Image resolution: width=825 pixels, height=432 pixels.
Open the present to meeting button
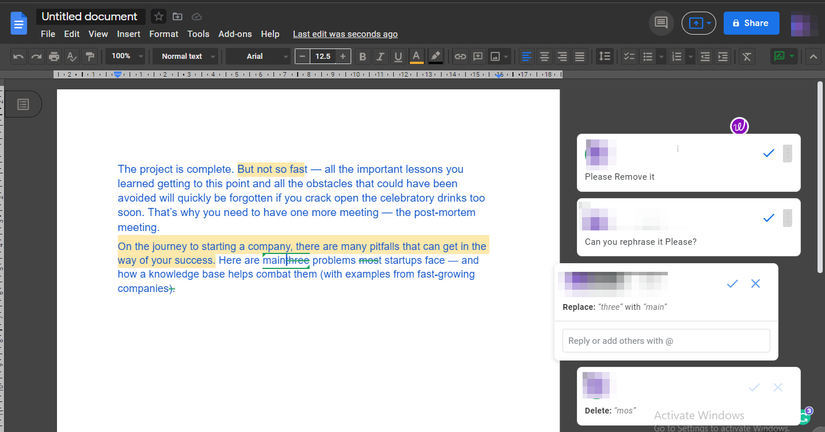699,23
